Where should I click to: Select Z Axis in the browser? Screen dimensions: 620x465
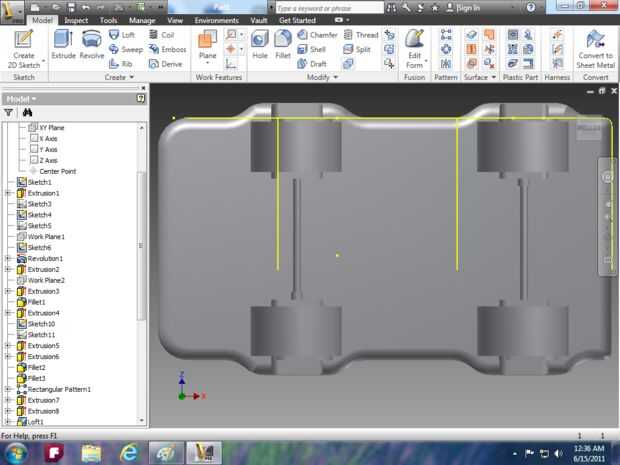pyautogui.click(x=44, y=160)
